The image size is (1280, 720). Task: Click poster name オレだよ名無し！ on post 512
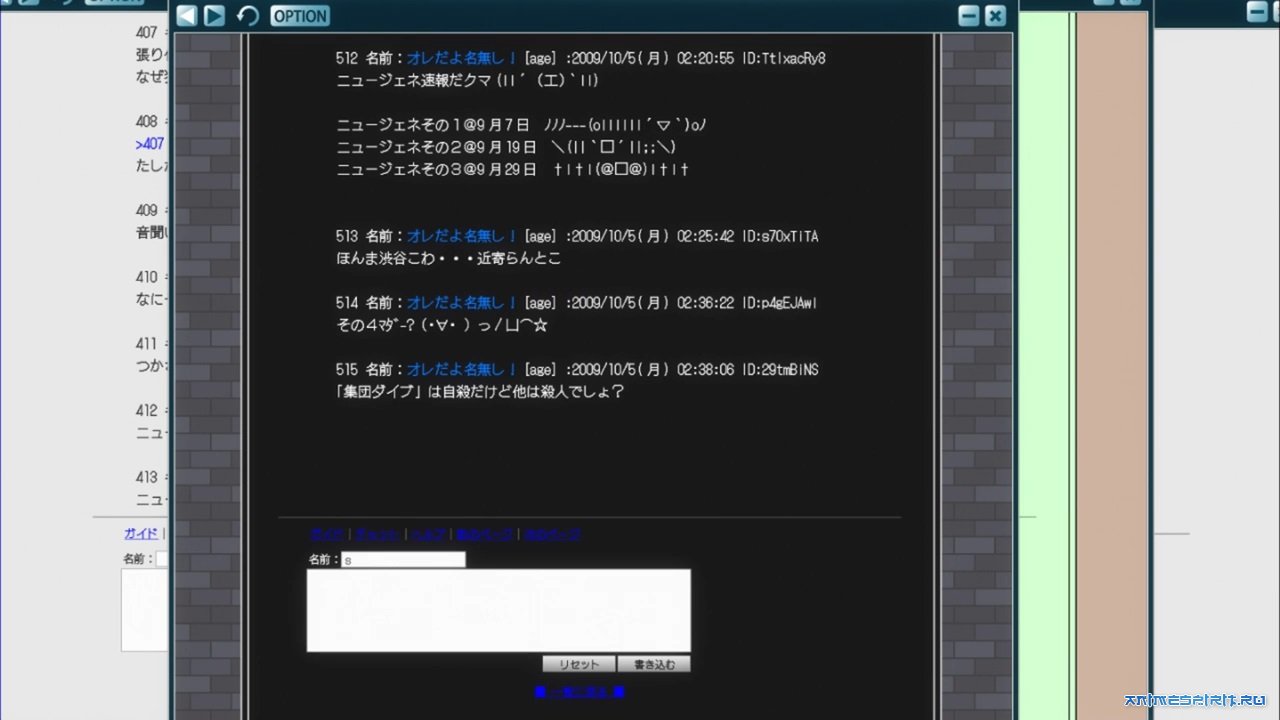[461, 59]
